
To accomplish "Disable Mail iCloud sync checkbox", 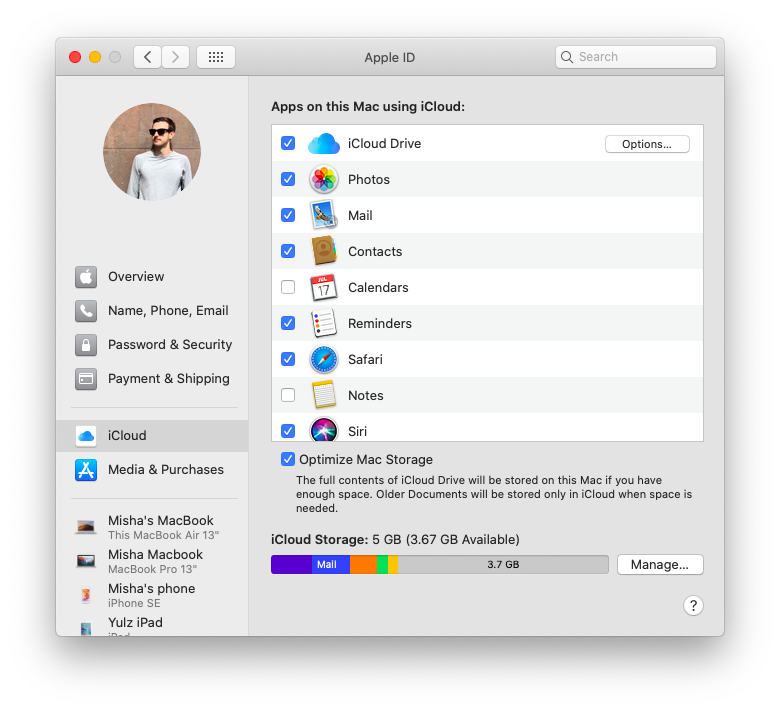I will (288, 216).
